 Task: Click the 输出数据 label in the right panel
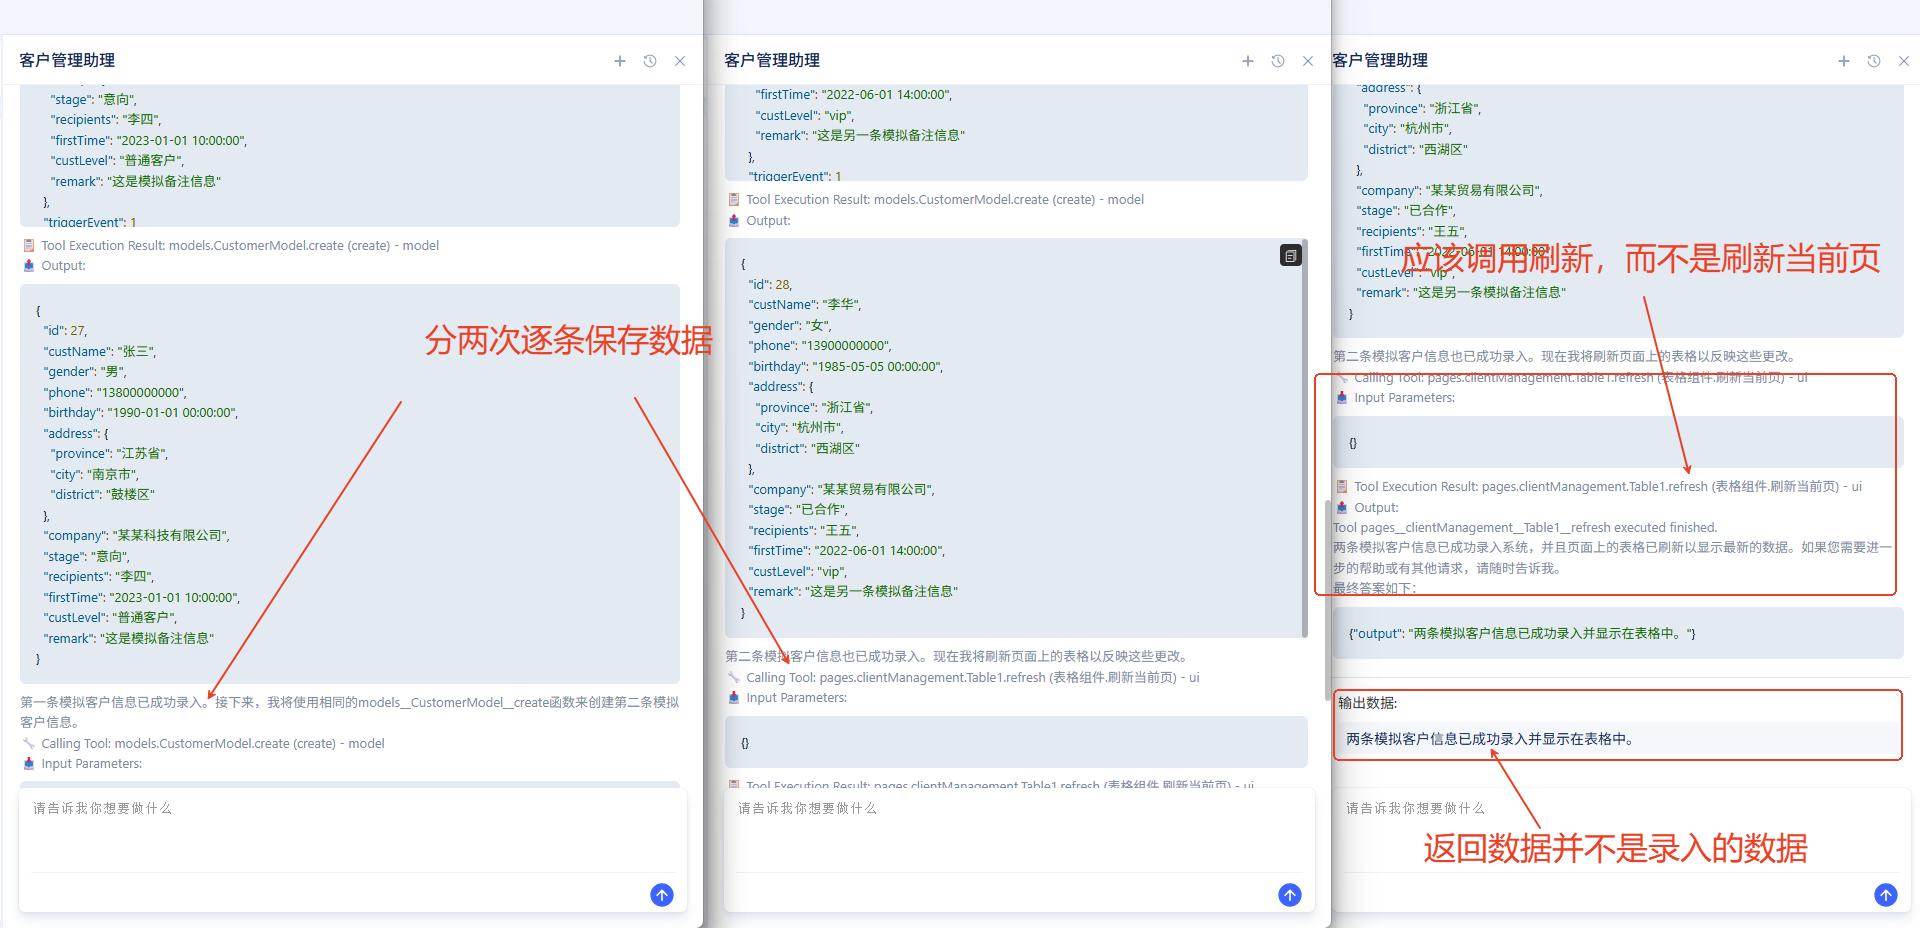click(x=1367, y=703)
